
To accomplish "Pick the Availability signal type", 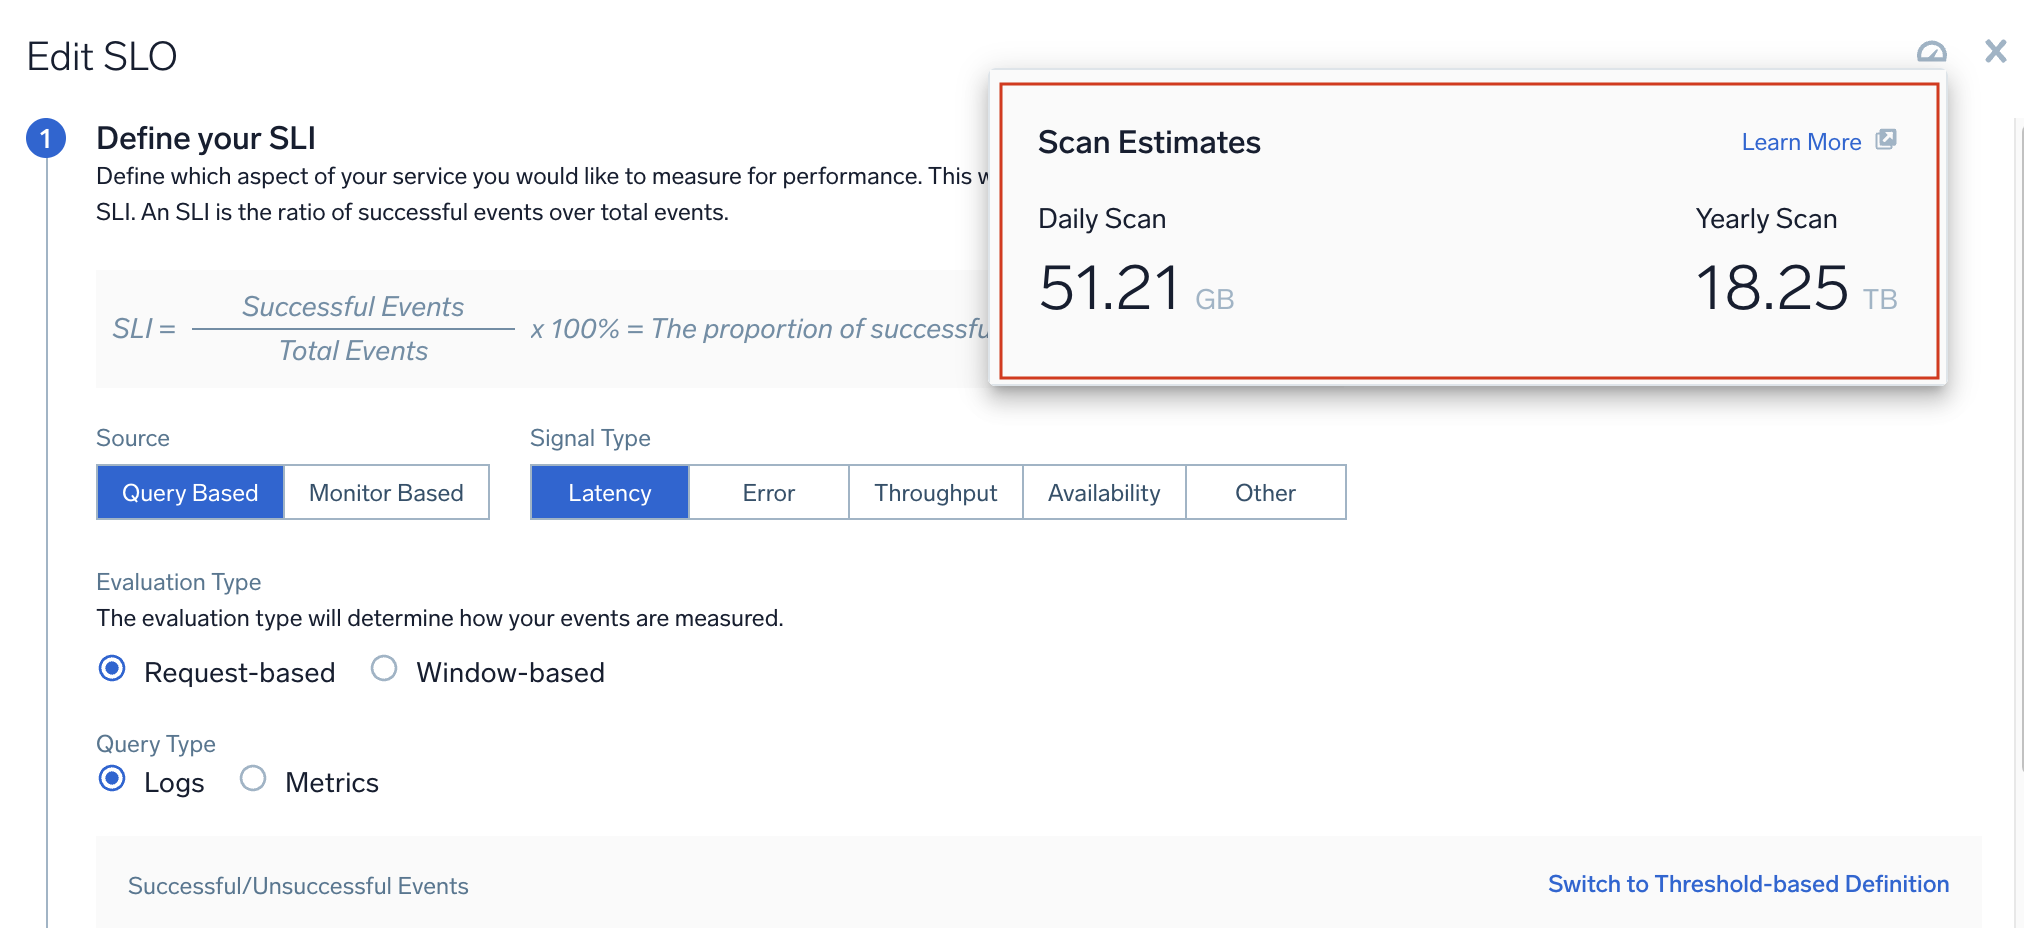I will [x=1104, y=492].
